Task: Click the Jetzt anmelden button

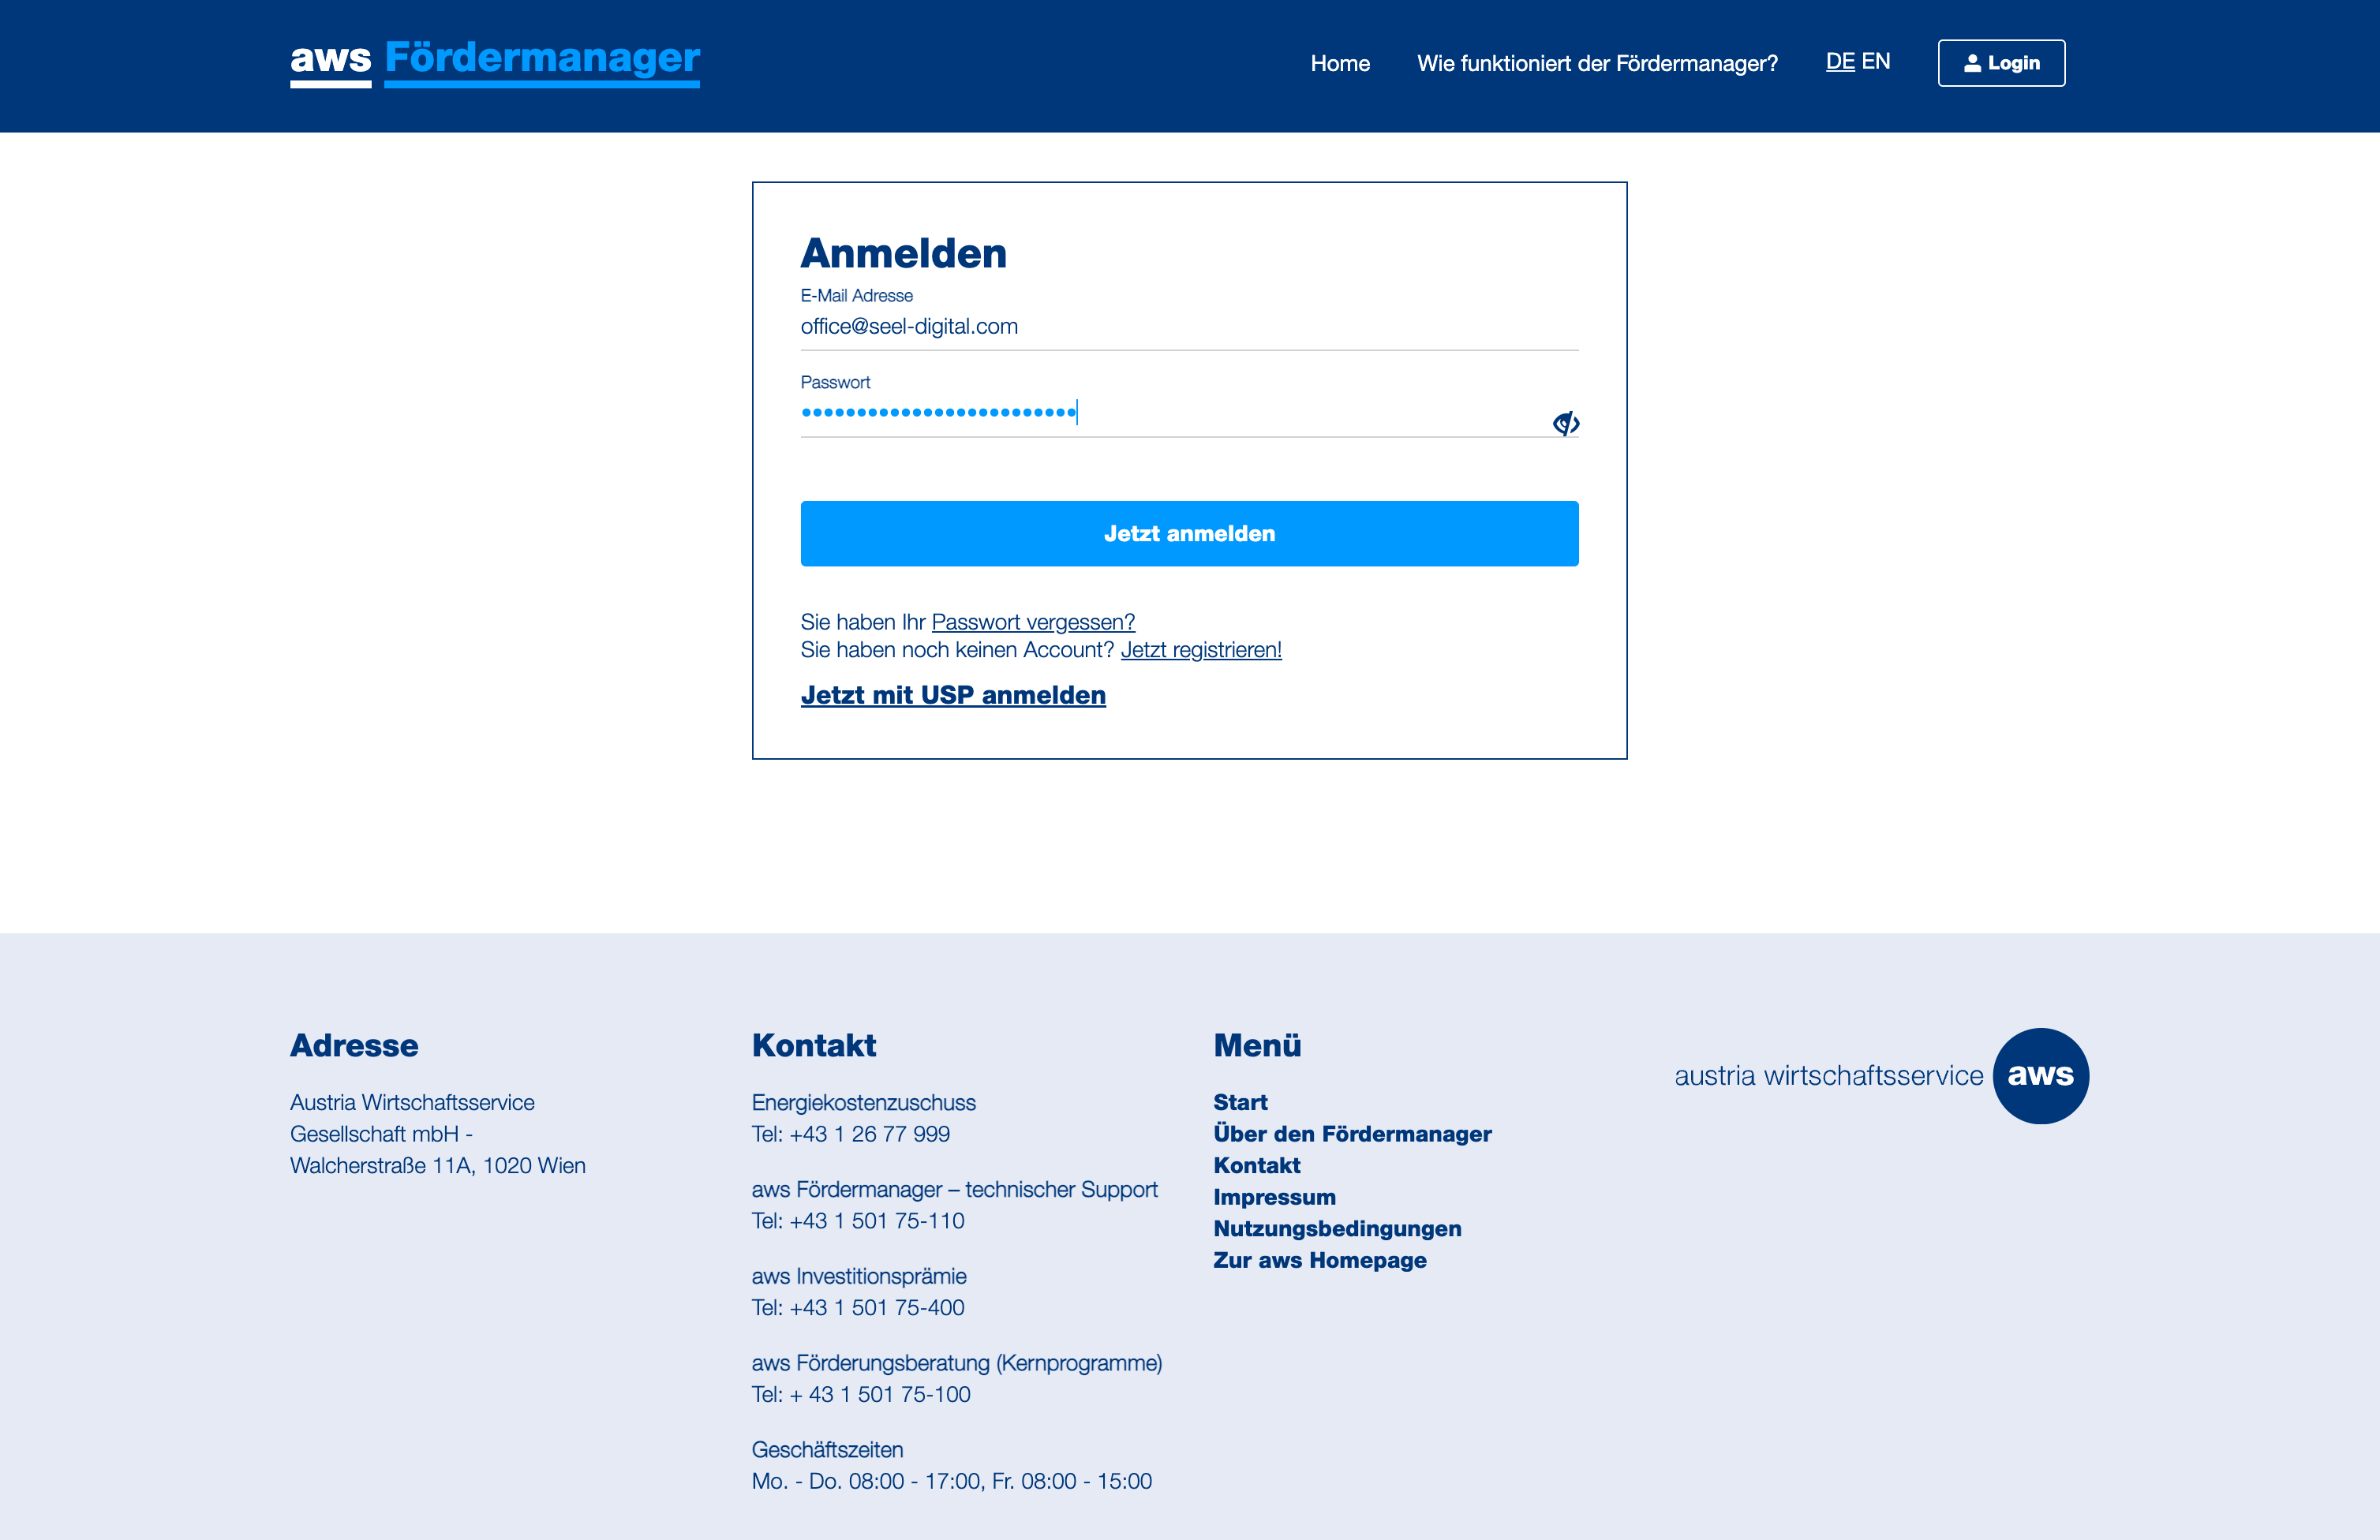Action: click(1189, 534)
